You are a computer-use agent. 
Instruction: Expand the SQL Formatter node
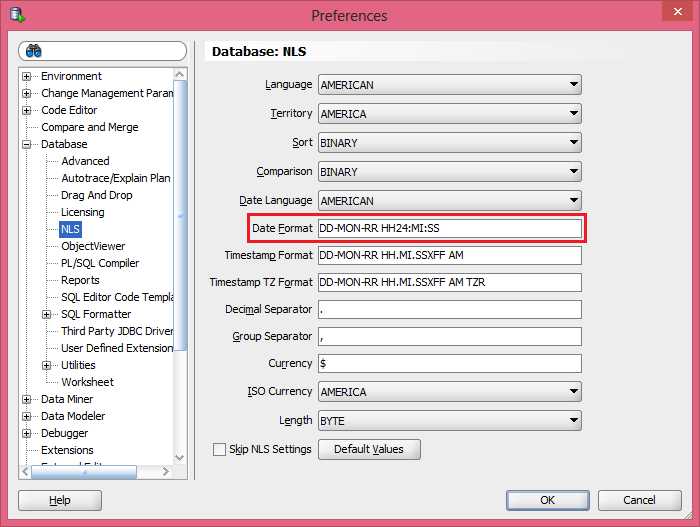tap(47, 315)
